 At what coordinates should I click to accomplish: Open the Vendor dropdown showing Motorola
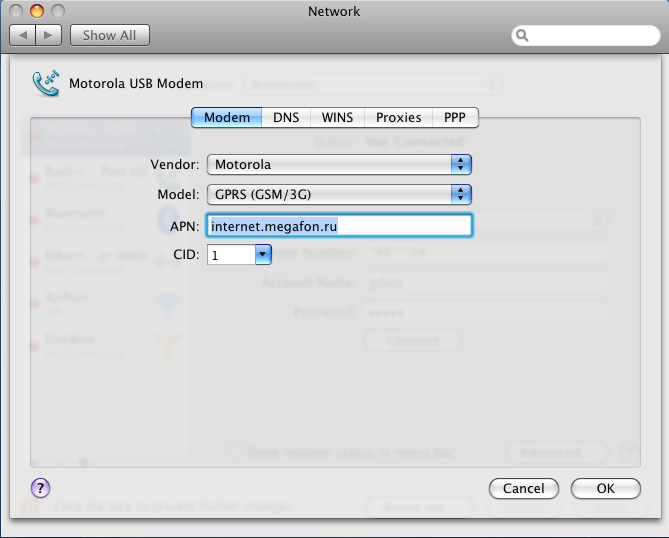pyautogui.click(x=339, y=165)
